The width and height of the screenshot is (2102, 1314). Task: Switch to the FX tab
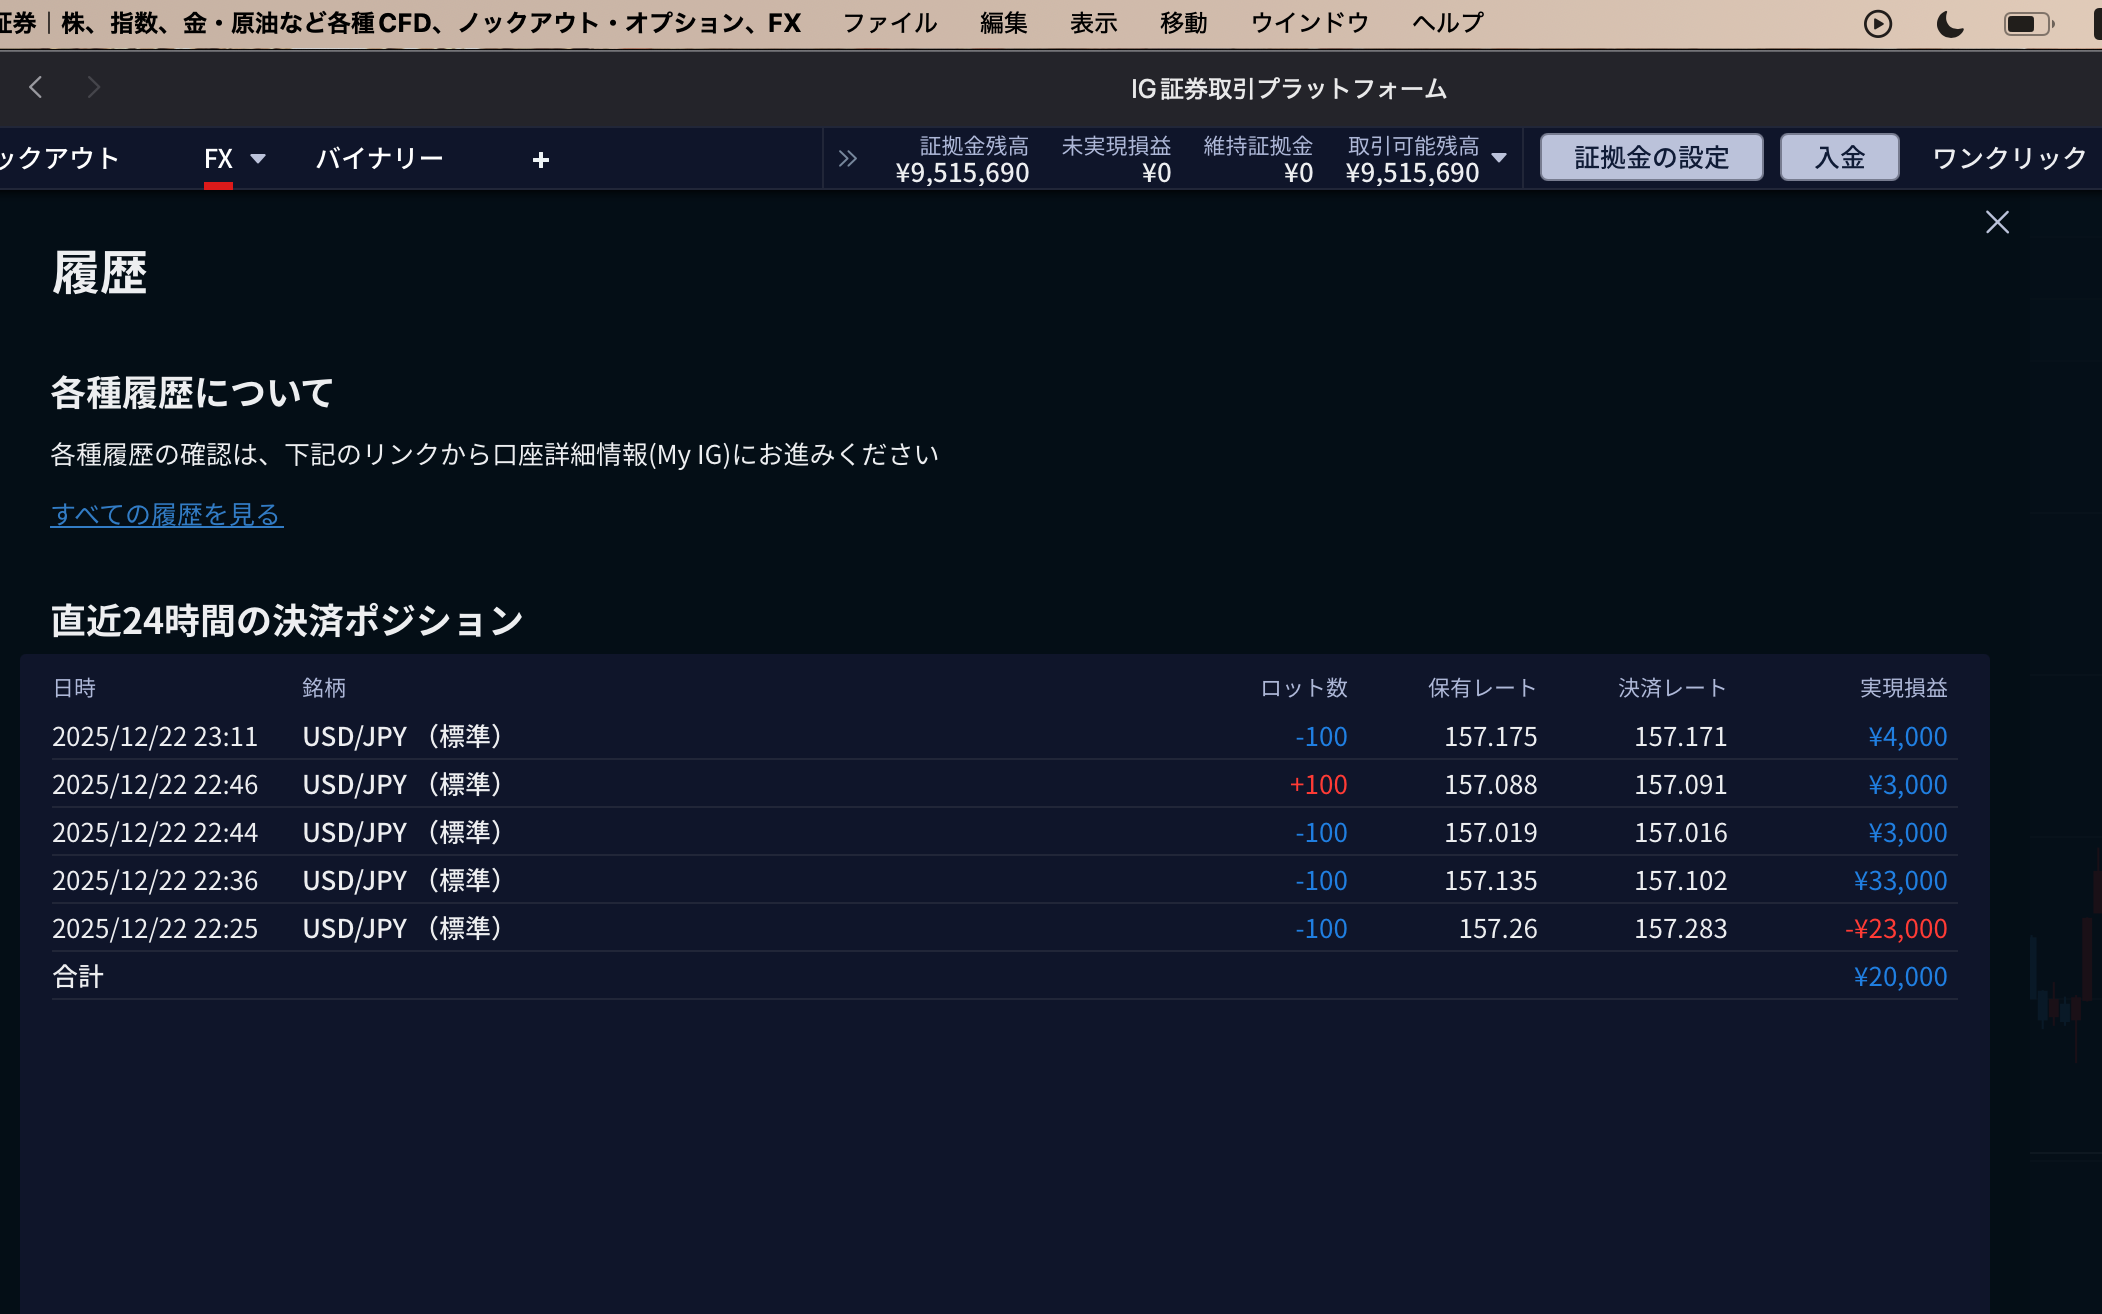click(x=218, y=159)
